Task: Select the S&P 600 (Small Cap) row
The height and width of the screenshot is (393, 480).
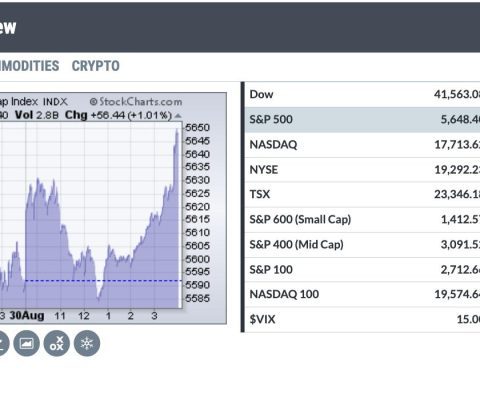Action: [x=362, y=220]
